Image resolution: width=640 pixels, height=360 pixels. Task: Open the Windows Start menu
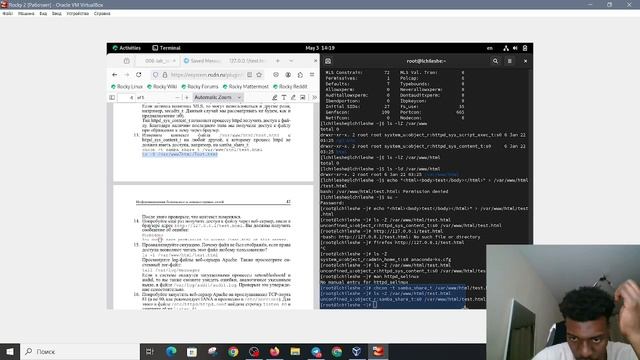[10, 351]
